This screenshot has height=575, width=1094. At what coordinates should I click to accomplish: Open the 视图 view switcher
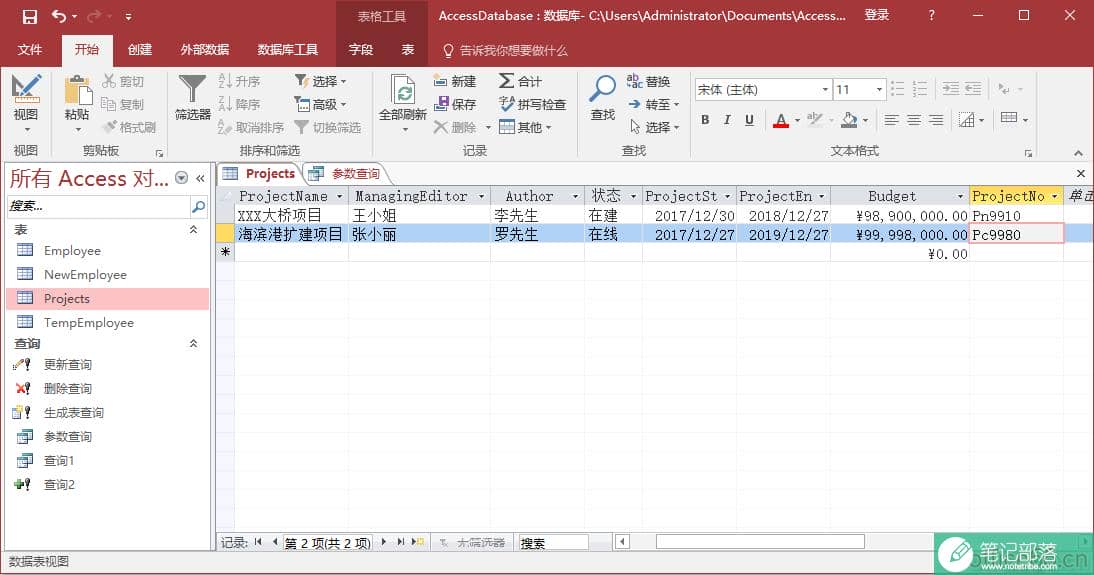coord(26,101)
